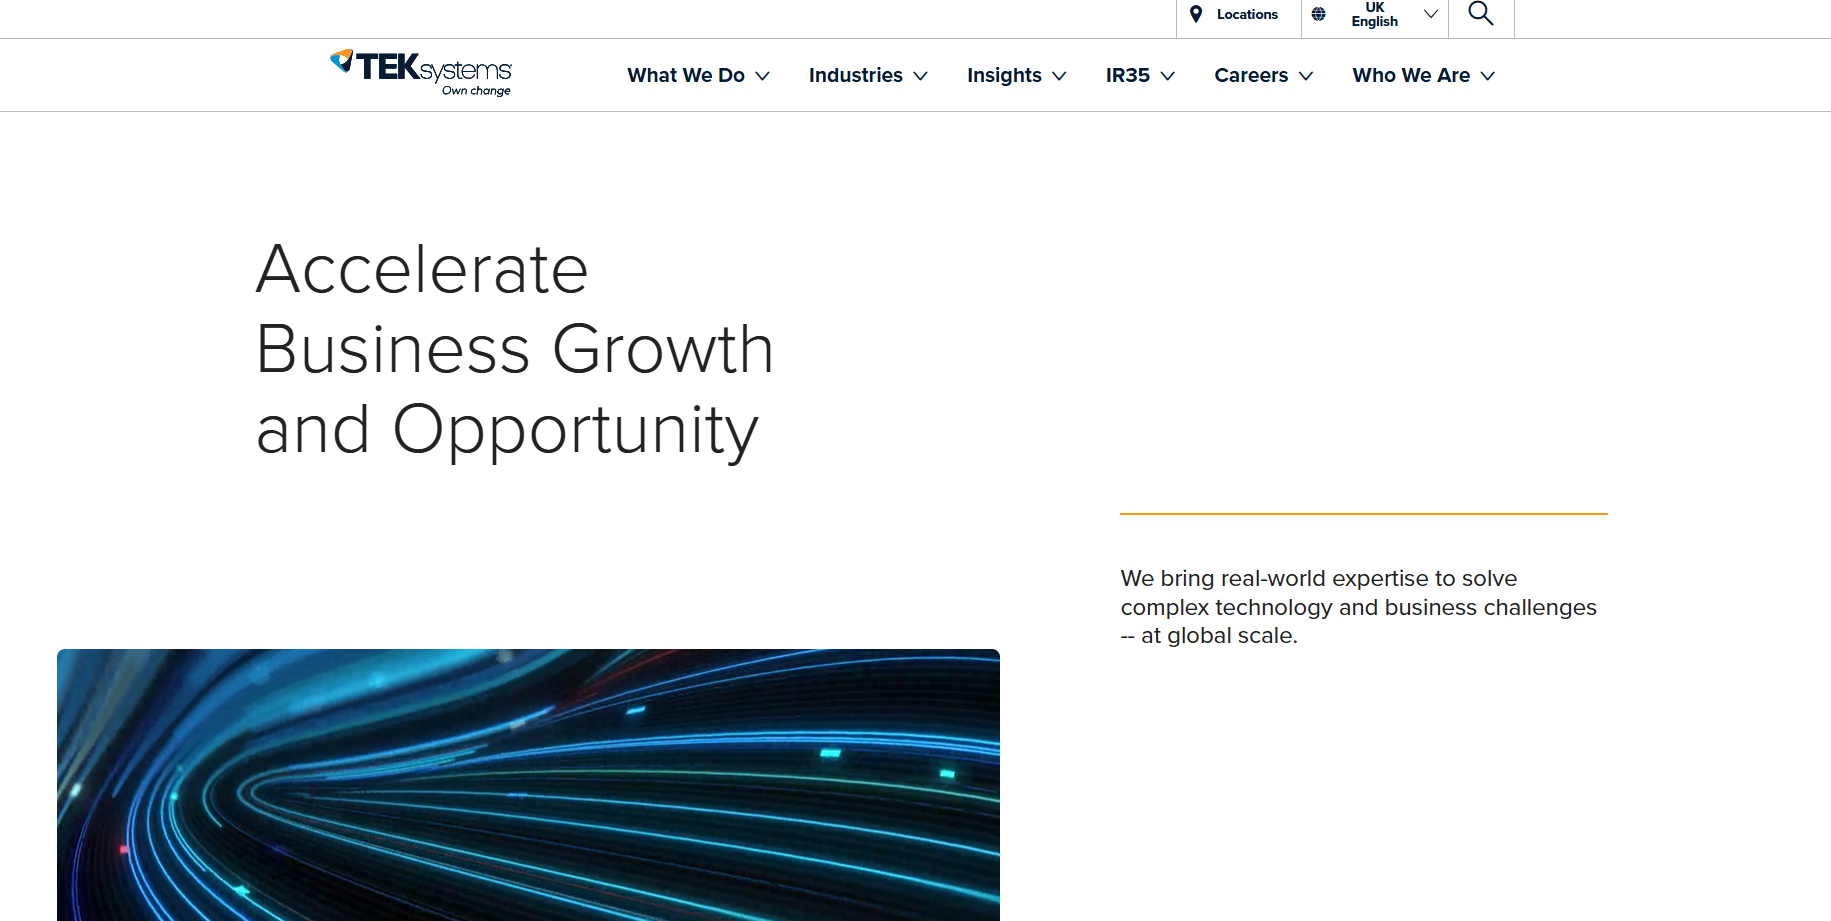Screen dimensions: 1831x921
Task: Open the Careers menu label
Action: click(1251, 75)
